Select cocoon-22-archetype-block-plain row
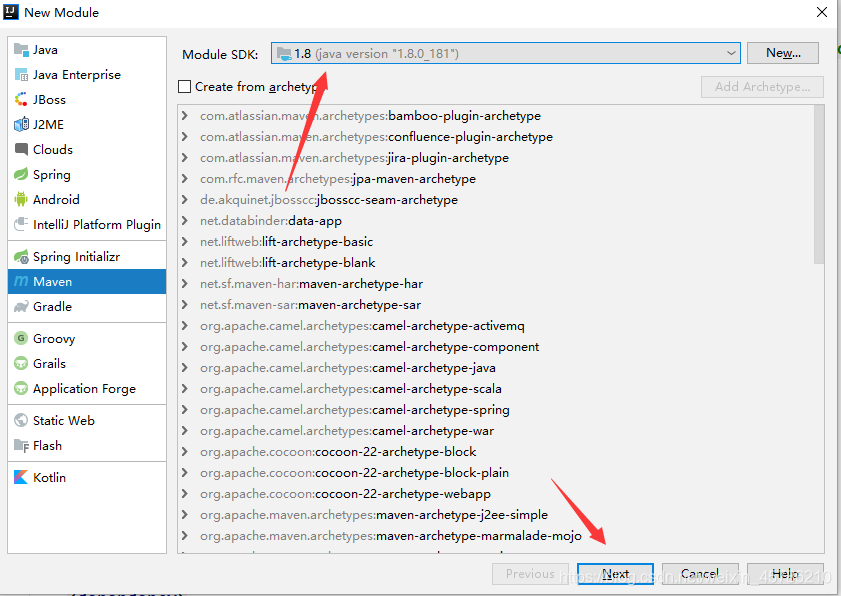This screenshot has width=841, height=596. pos(496,473)
